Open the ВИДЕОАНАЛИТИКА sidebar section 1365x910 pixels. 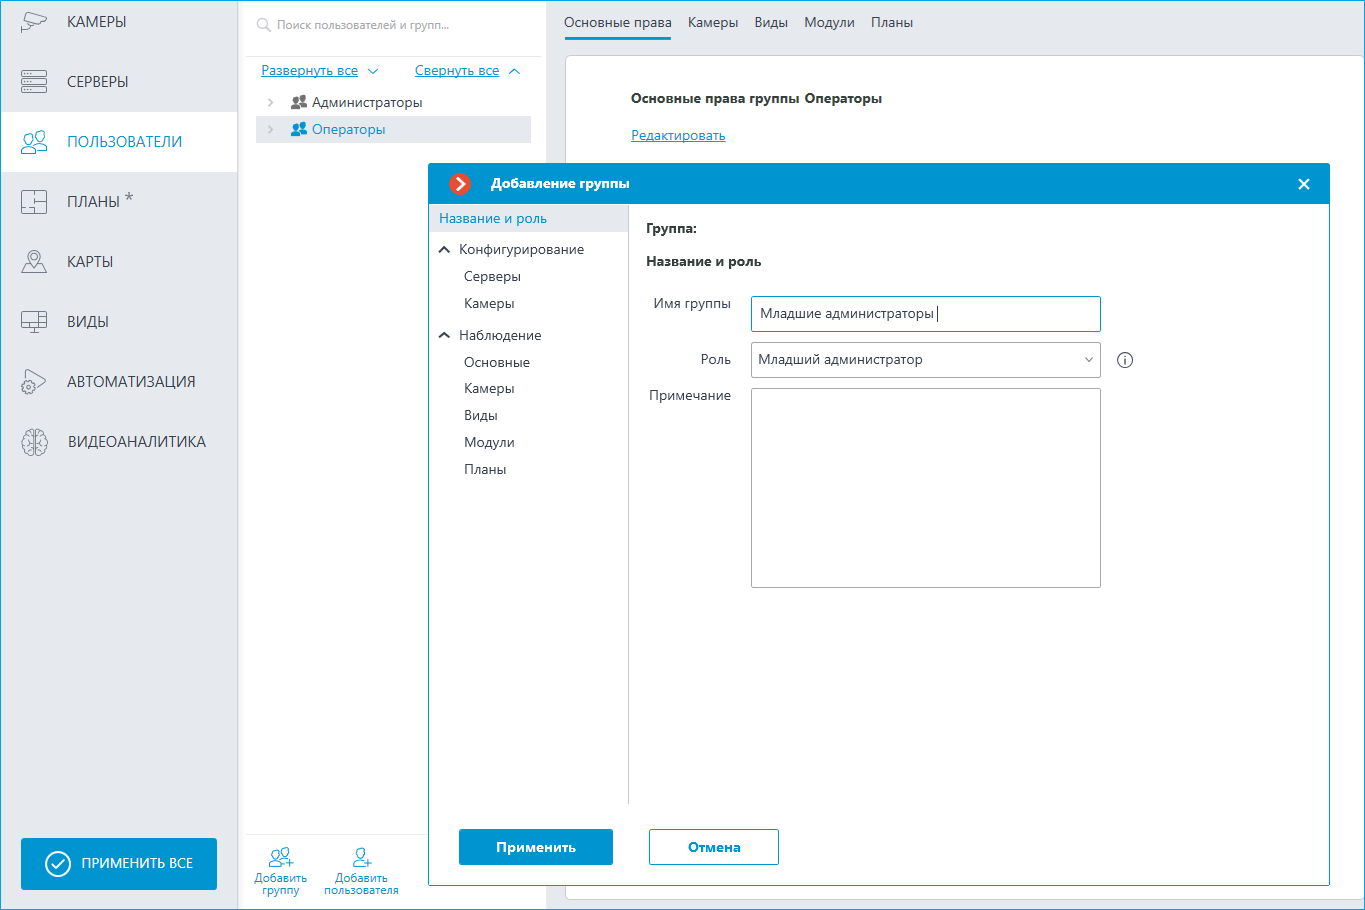coord(119,442)
